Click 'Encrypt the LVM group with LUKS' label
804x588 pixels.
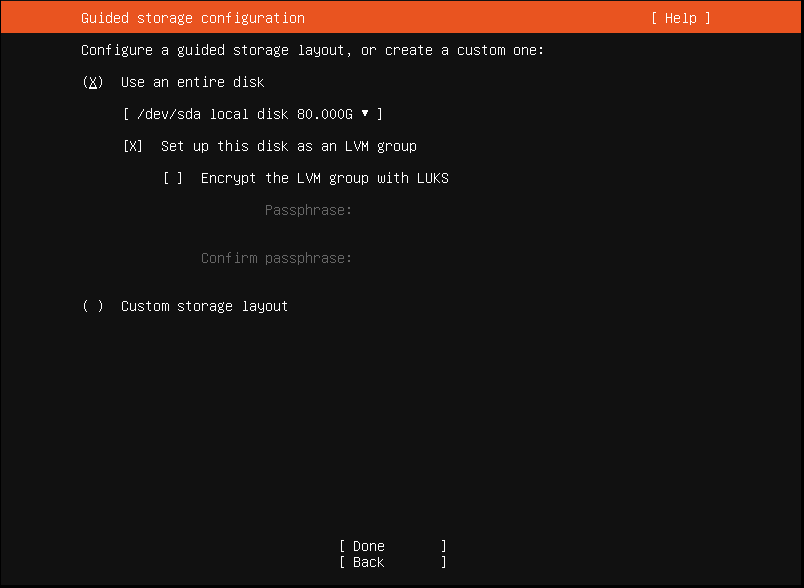324,178
